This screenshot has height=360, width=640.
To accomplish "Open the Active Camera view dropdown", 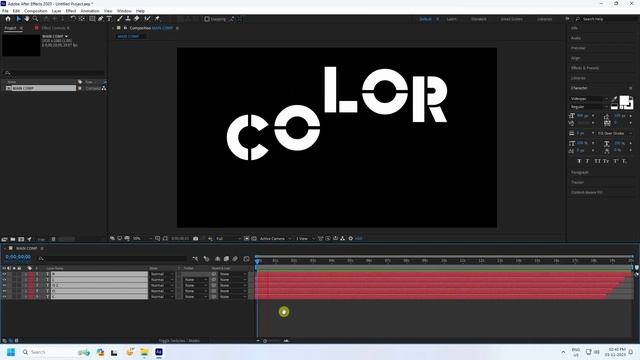I will point(276,238).
